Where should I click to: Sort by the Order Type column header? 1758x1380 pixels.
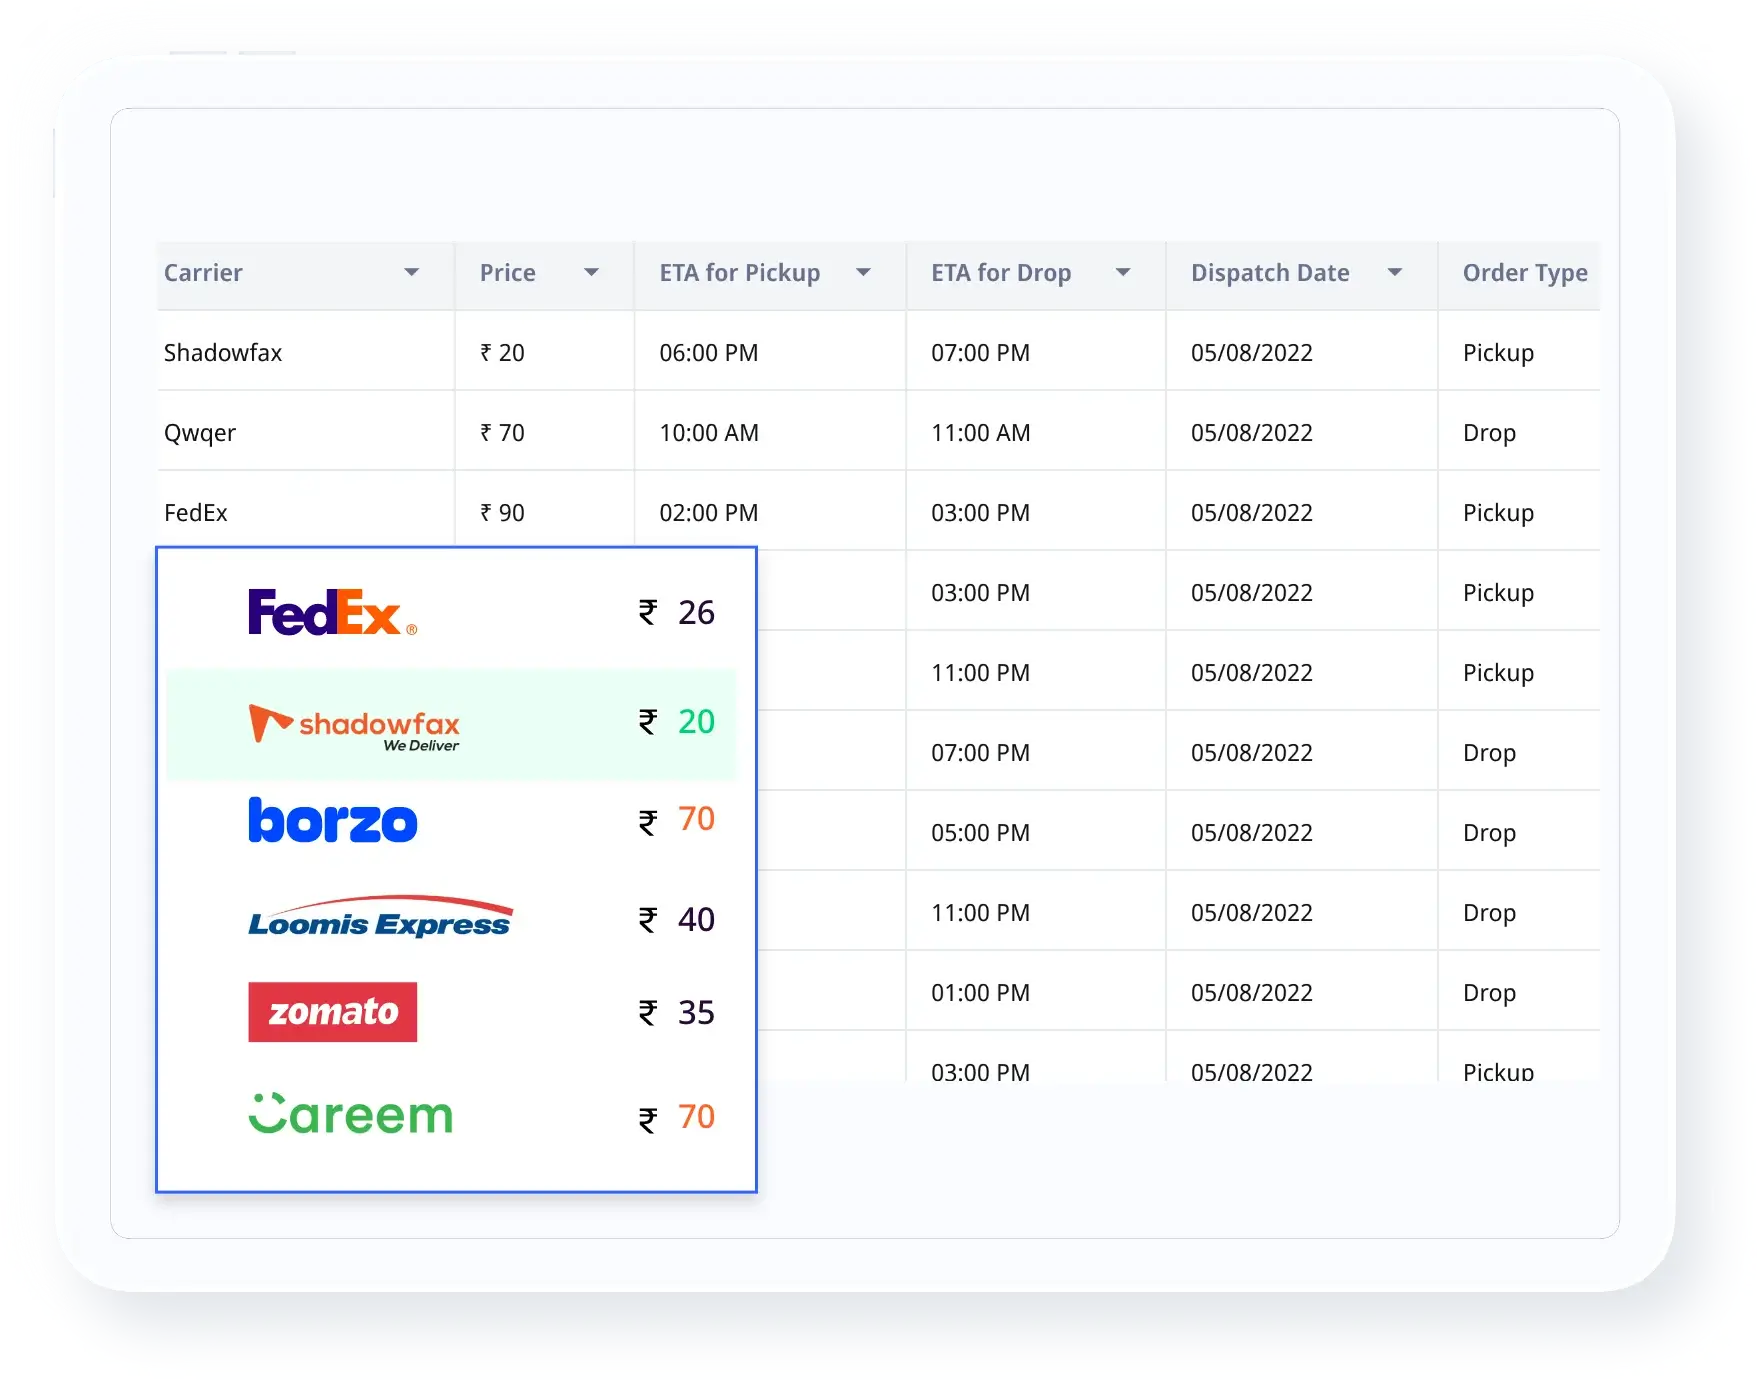1524,273
